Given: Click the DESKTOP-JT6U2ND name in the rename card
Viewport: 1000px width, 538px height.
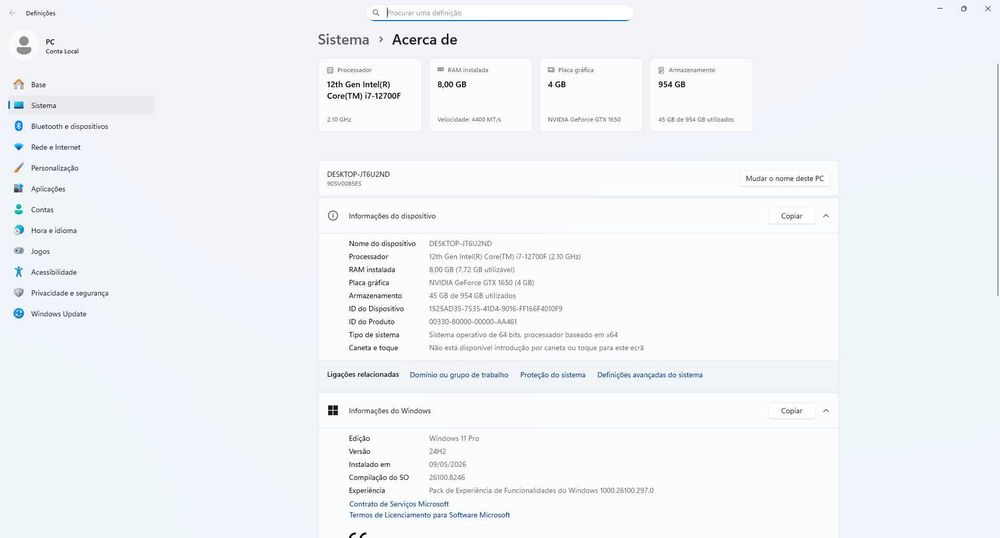Looking at the screenshot, I should [x=358, y=174].
